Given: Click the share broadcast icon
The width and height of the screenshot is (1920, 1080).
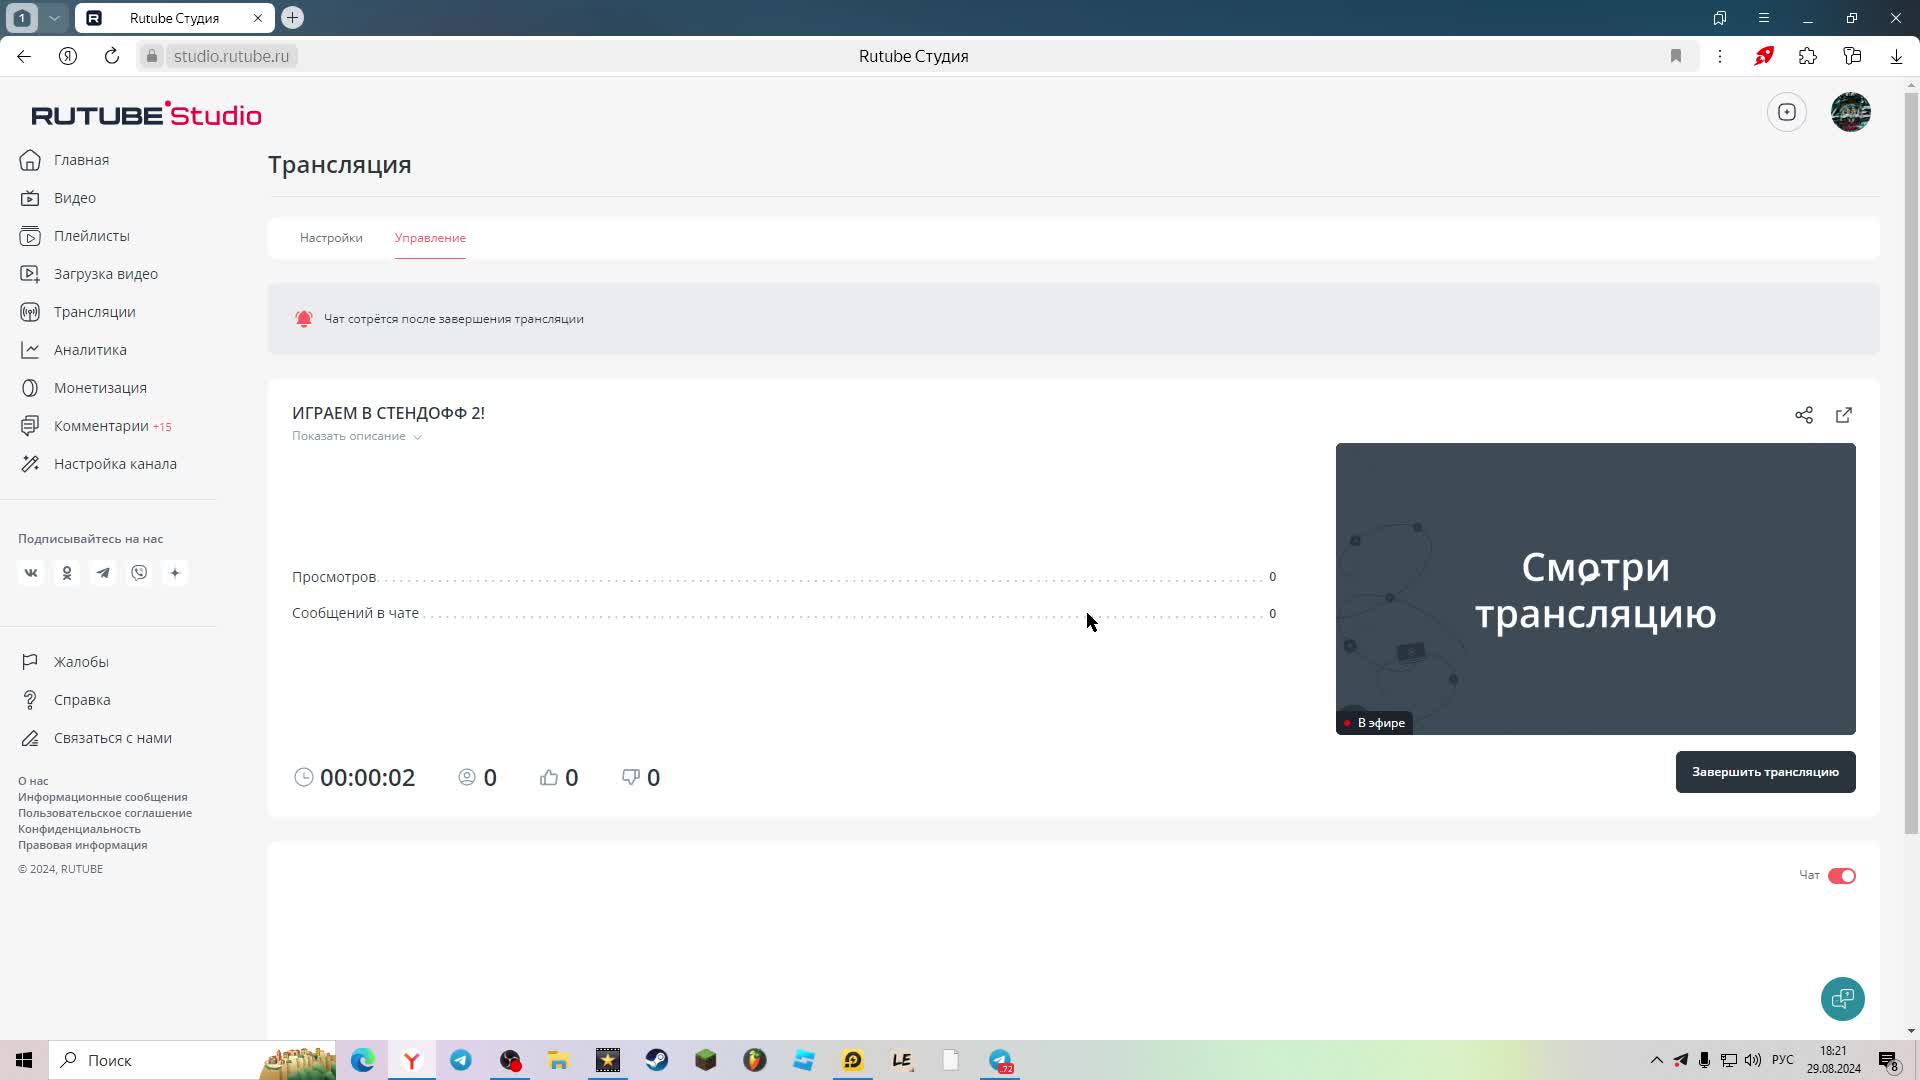Looking at the screenshot, I should coord(1804,415).
